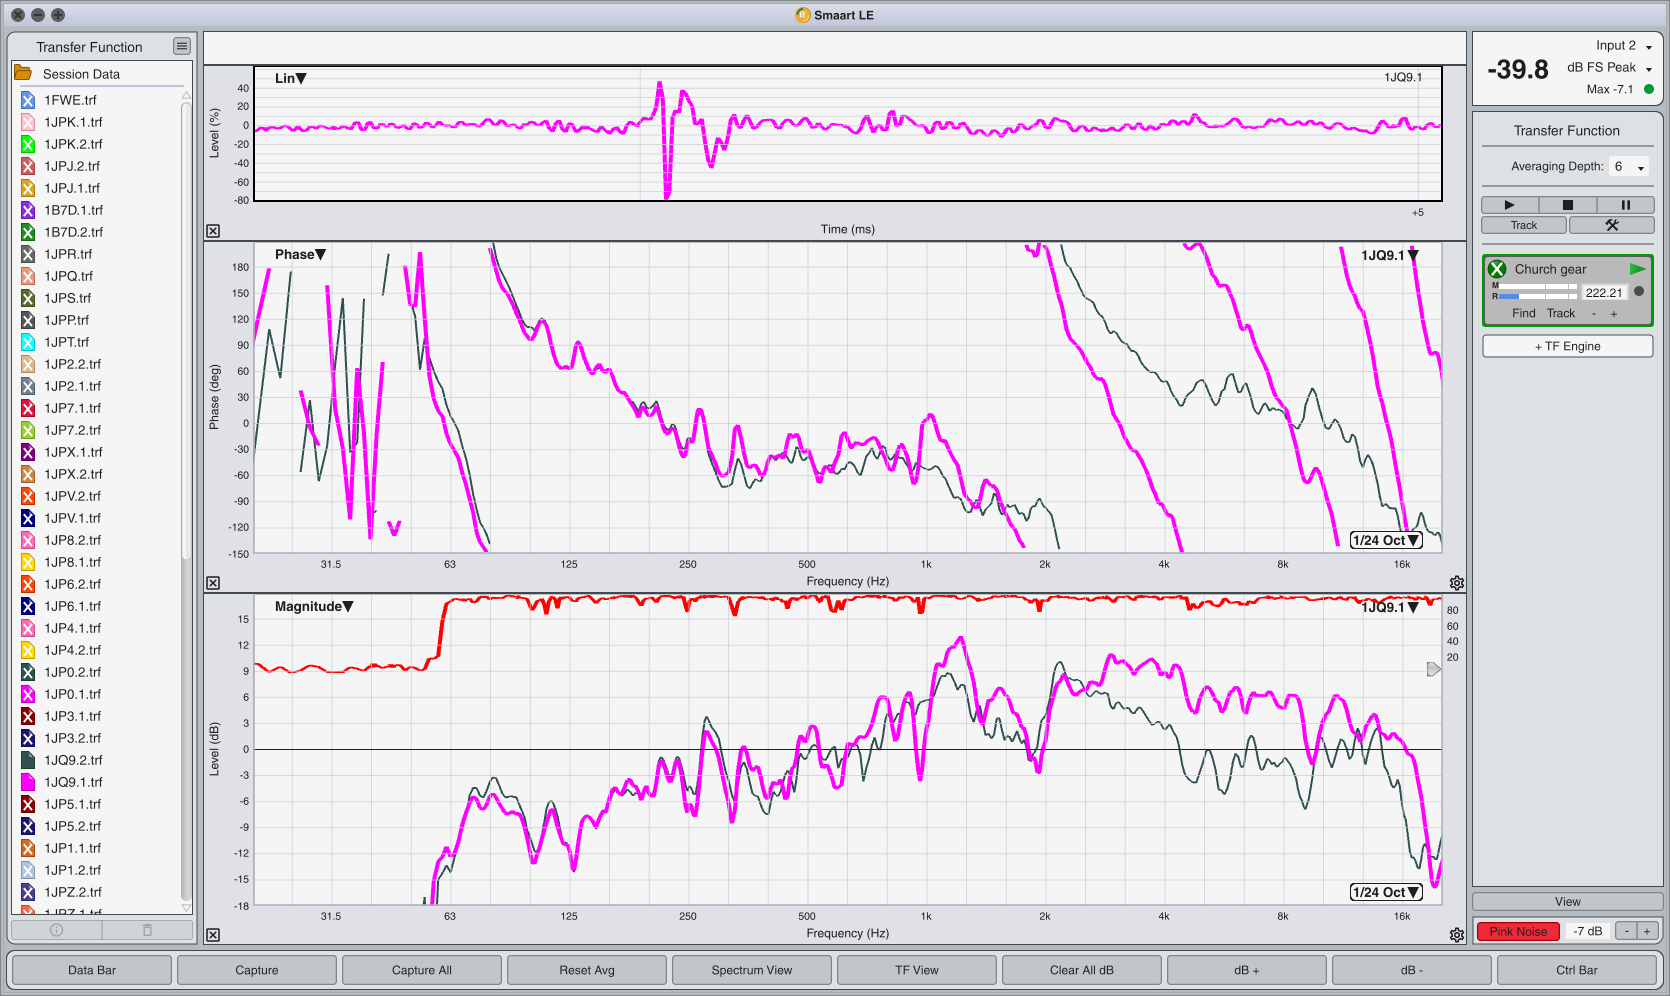This screenshot has height=996, width=1670.
Task: Click the Capture button
Action: tap(257, 970)
